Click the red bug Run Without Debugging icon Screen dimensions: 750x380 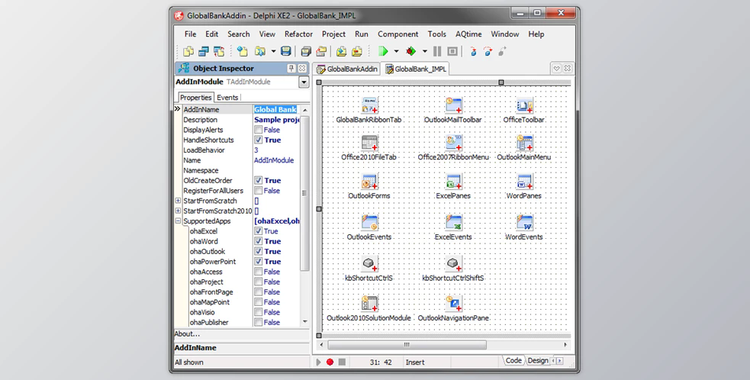click(x=411, y=51)
